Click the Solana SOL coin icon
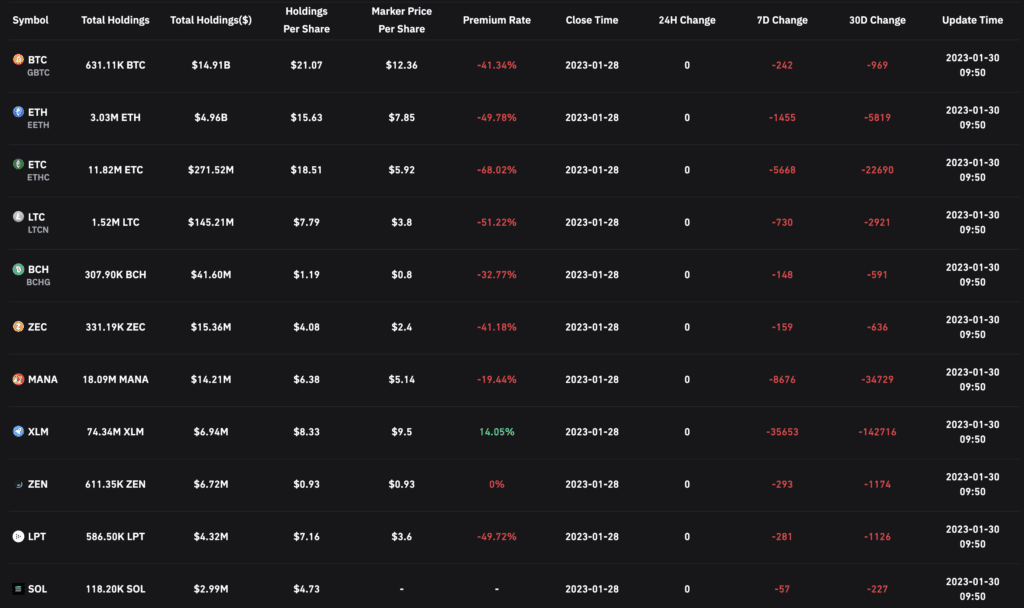1024x608 pixels. 18,588
